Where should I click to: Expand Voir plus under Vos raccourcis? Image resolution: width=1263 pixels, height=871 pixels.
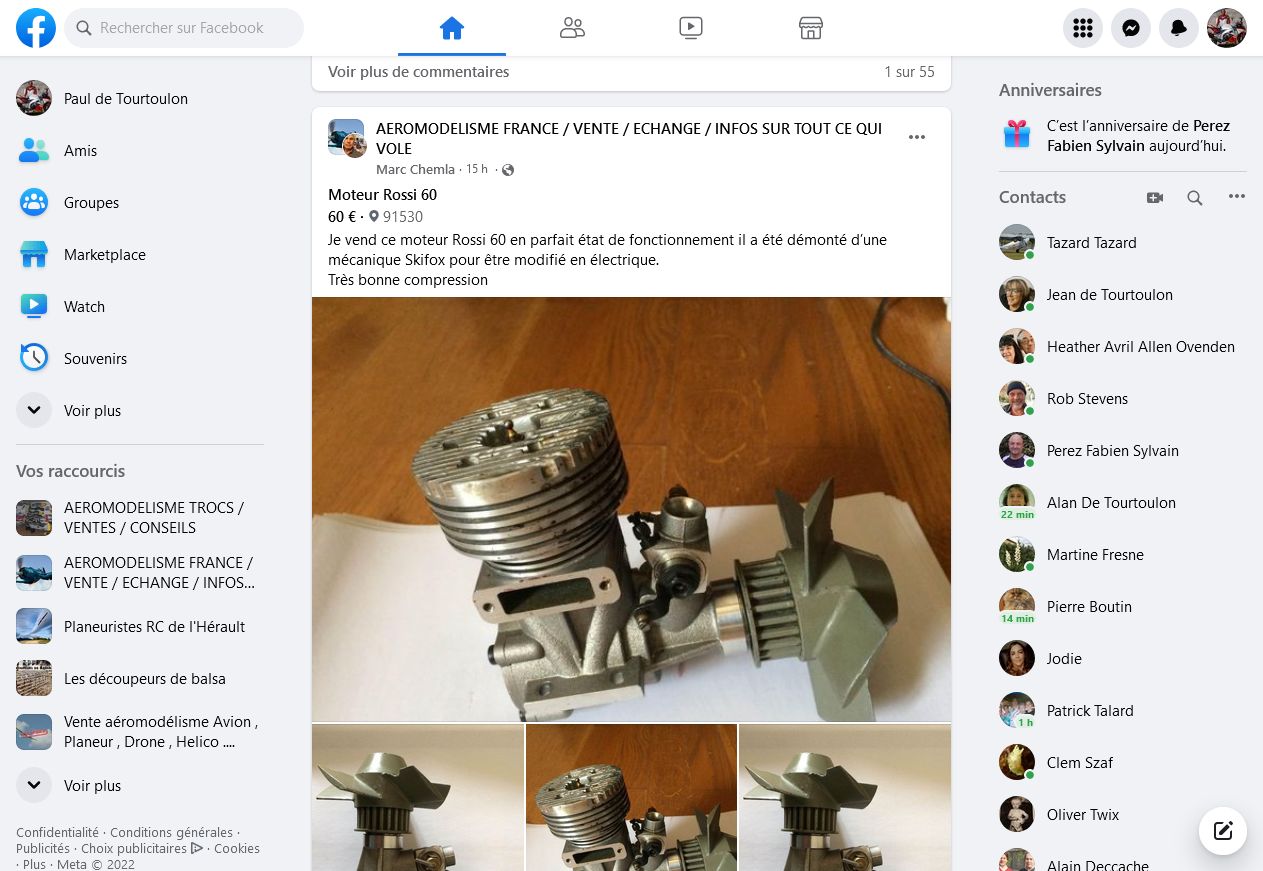tap(140, 785)
